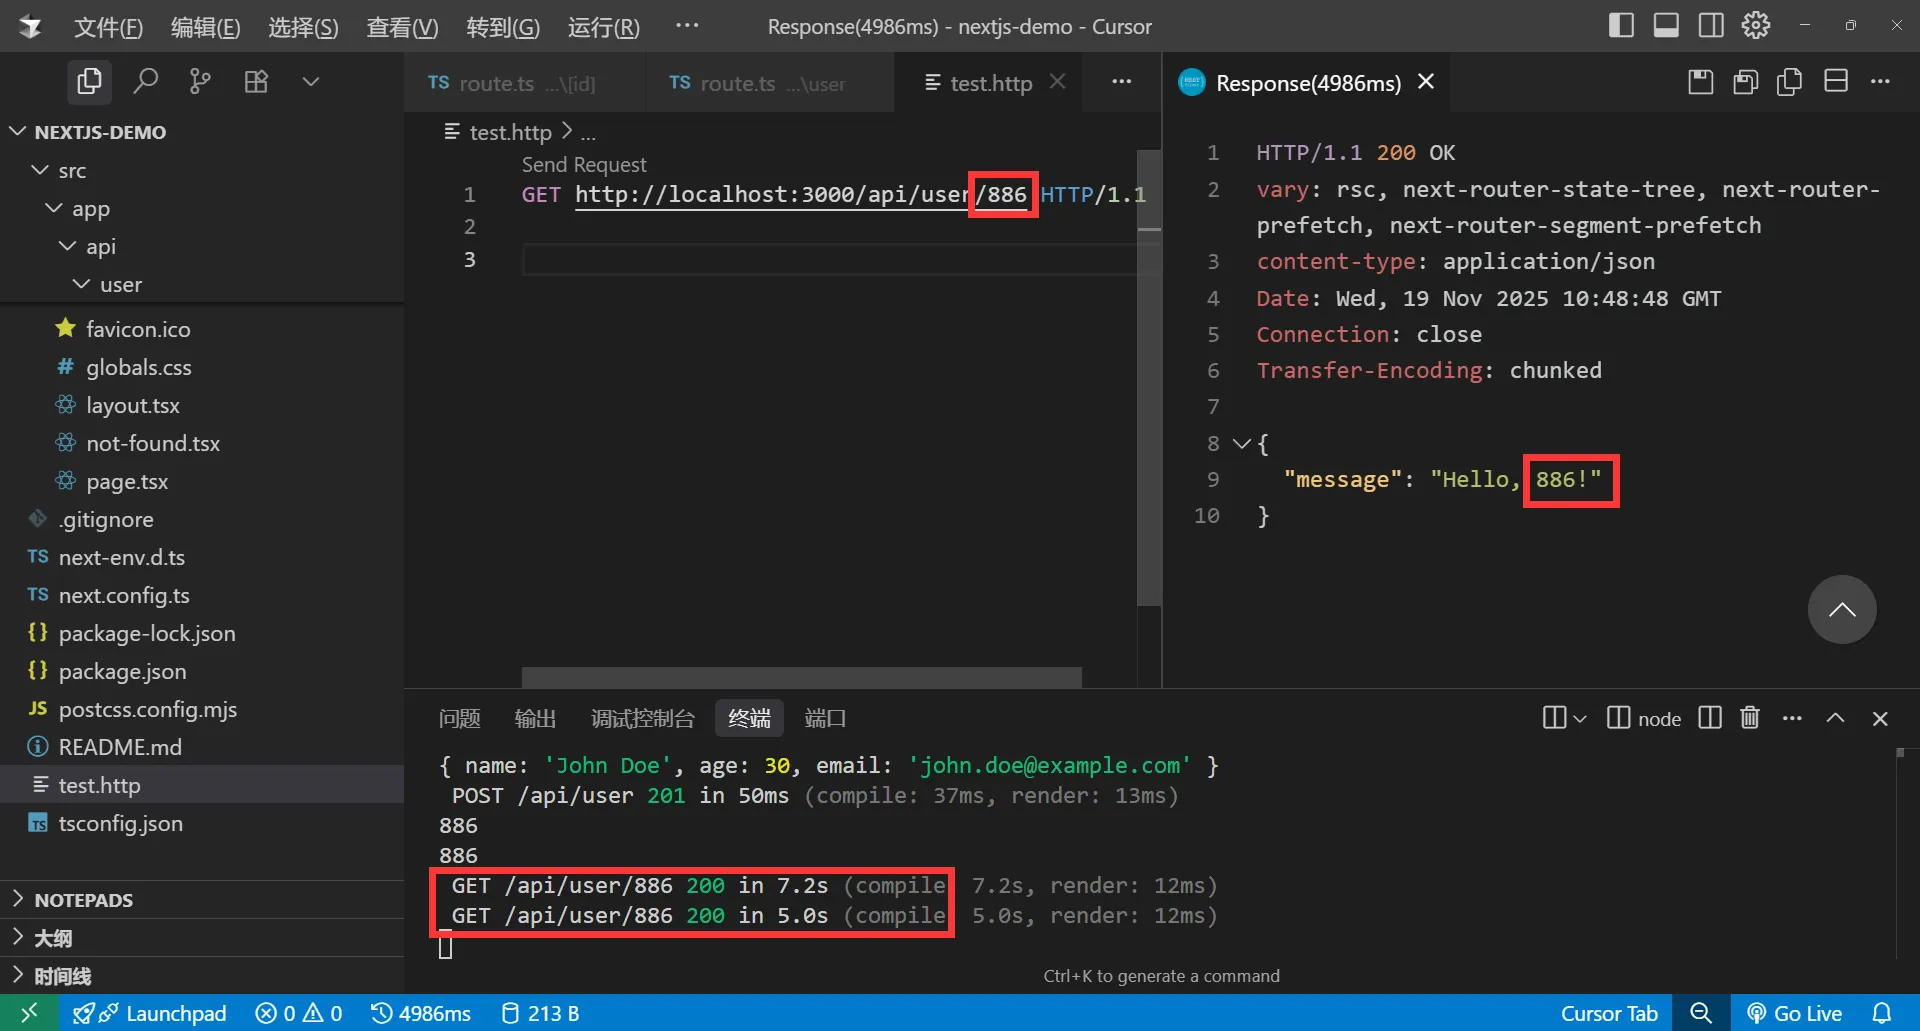Open the Source Control view
The height and width of the screenshot is (1031, 1920).
pos(200,81)
